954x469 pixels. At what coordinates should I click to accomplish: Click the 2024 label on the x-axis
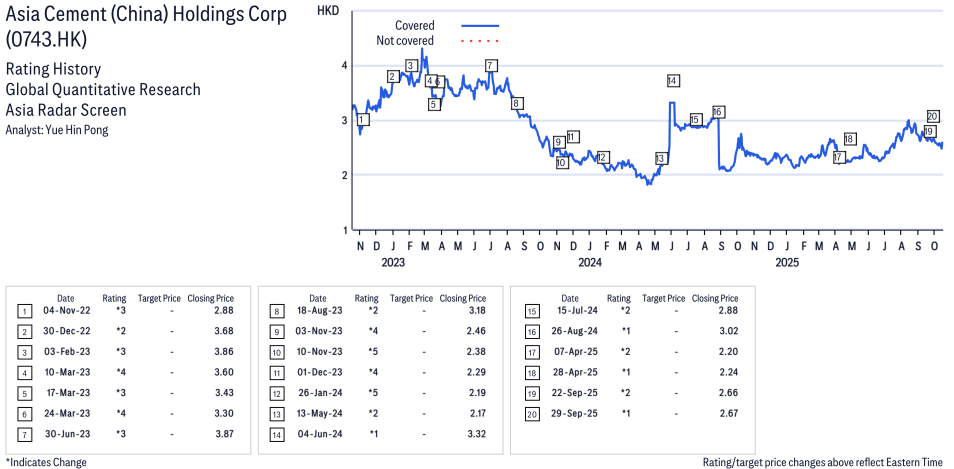[x=589, y=263]
